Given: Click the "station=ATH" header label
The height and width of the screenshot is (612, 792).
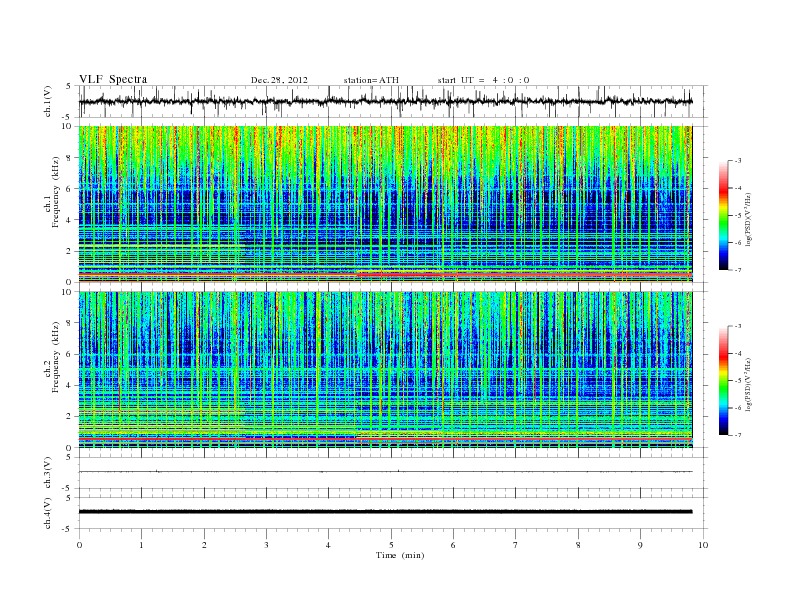Looking at the screenshot, I should pos(371,80).
